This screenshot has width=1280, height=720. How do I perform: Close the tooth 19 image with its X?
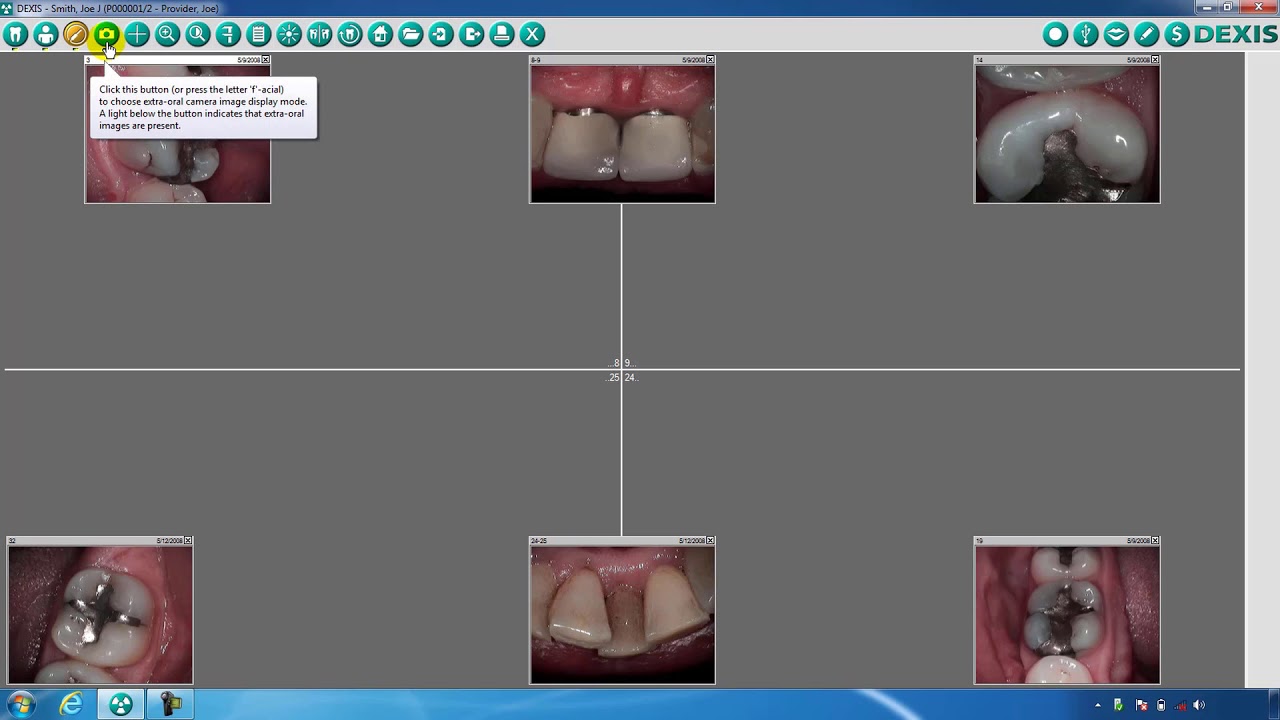(x=1156, y=541)
